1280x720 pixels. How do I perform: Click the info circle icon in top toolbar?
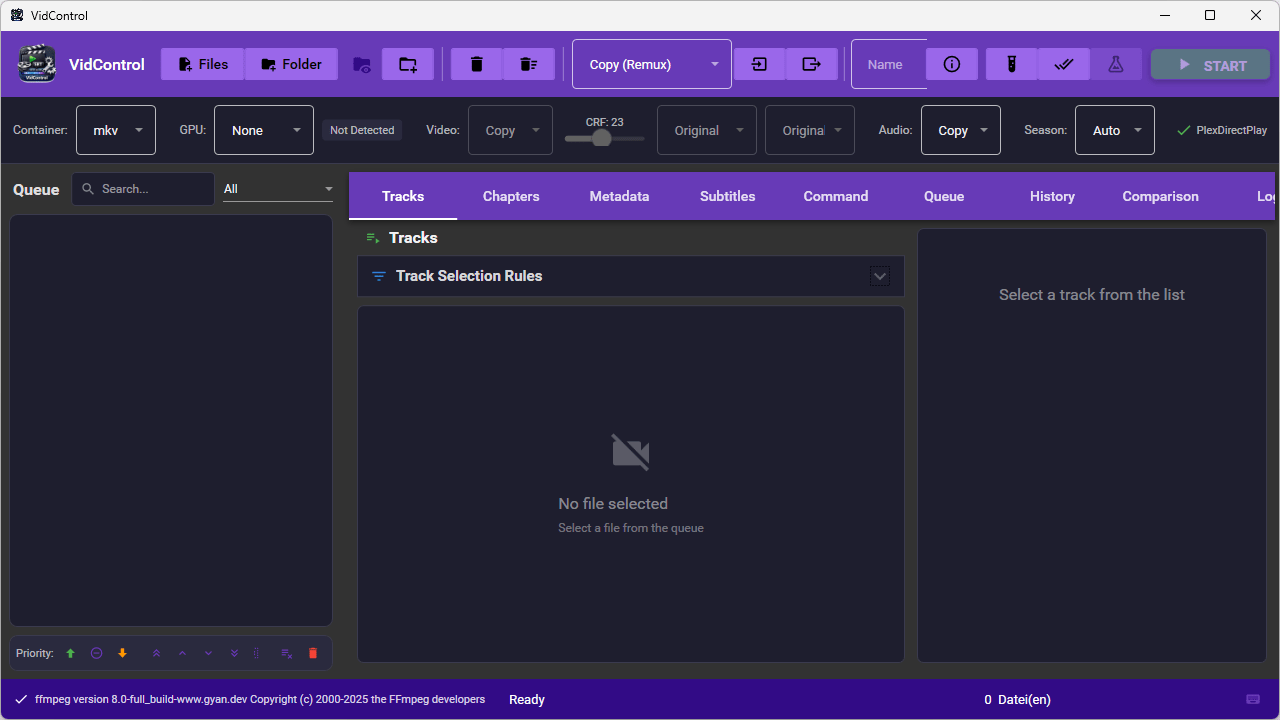tap(951, 64)
